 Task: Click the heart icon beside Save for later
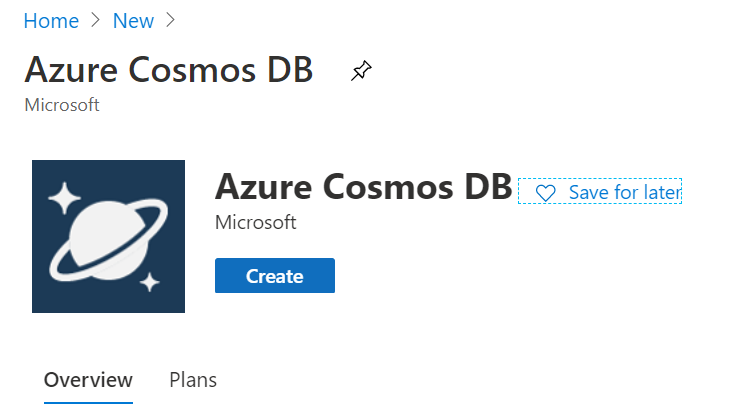point(545,193)
